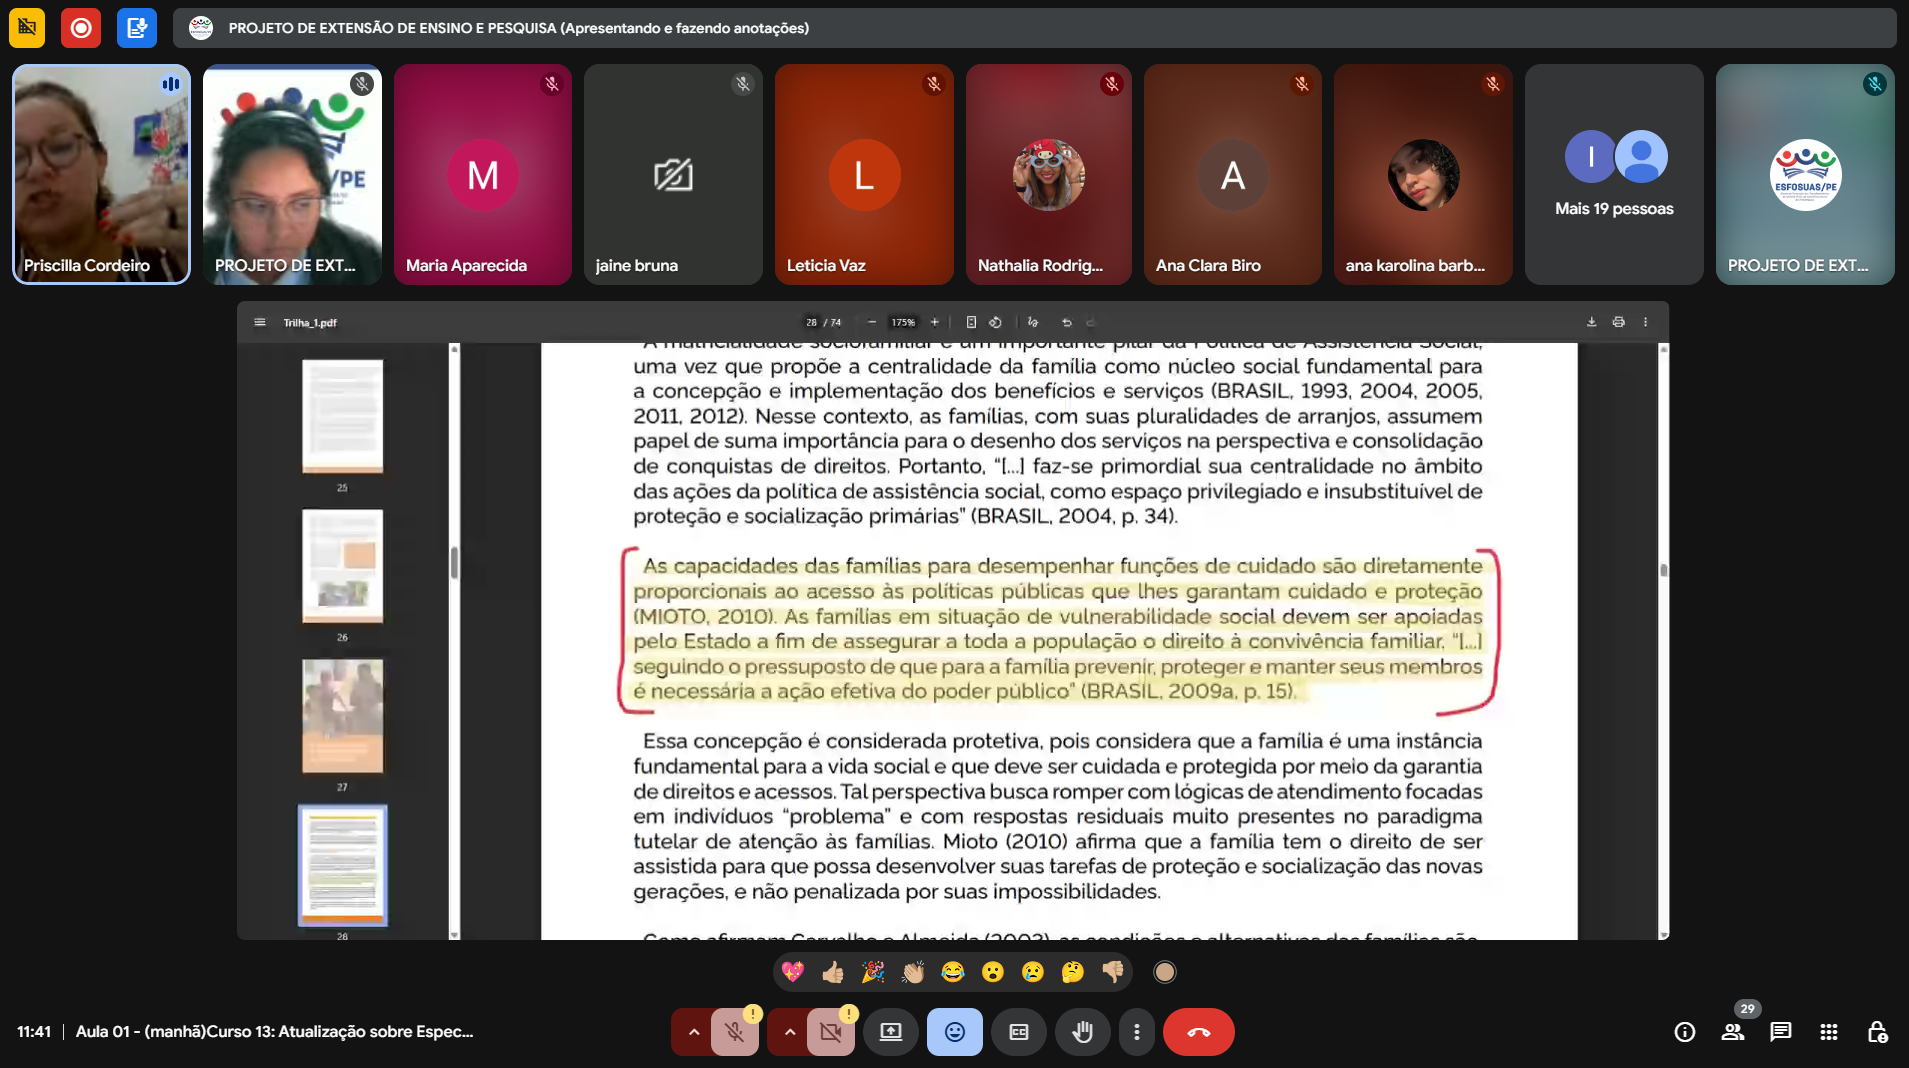Select page 26 thumbnail in PDF sidebar
The image size is (1909, 1068).
pos(342,566)
